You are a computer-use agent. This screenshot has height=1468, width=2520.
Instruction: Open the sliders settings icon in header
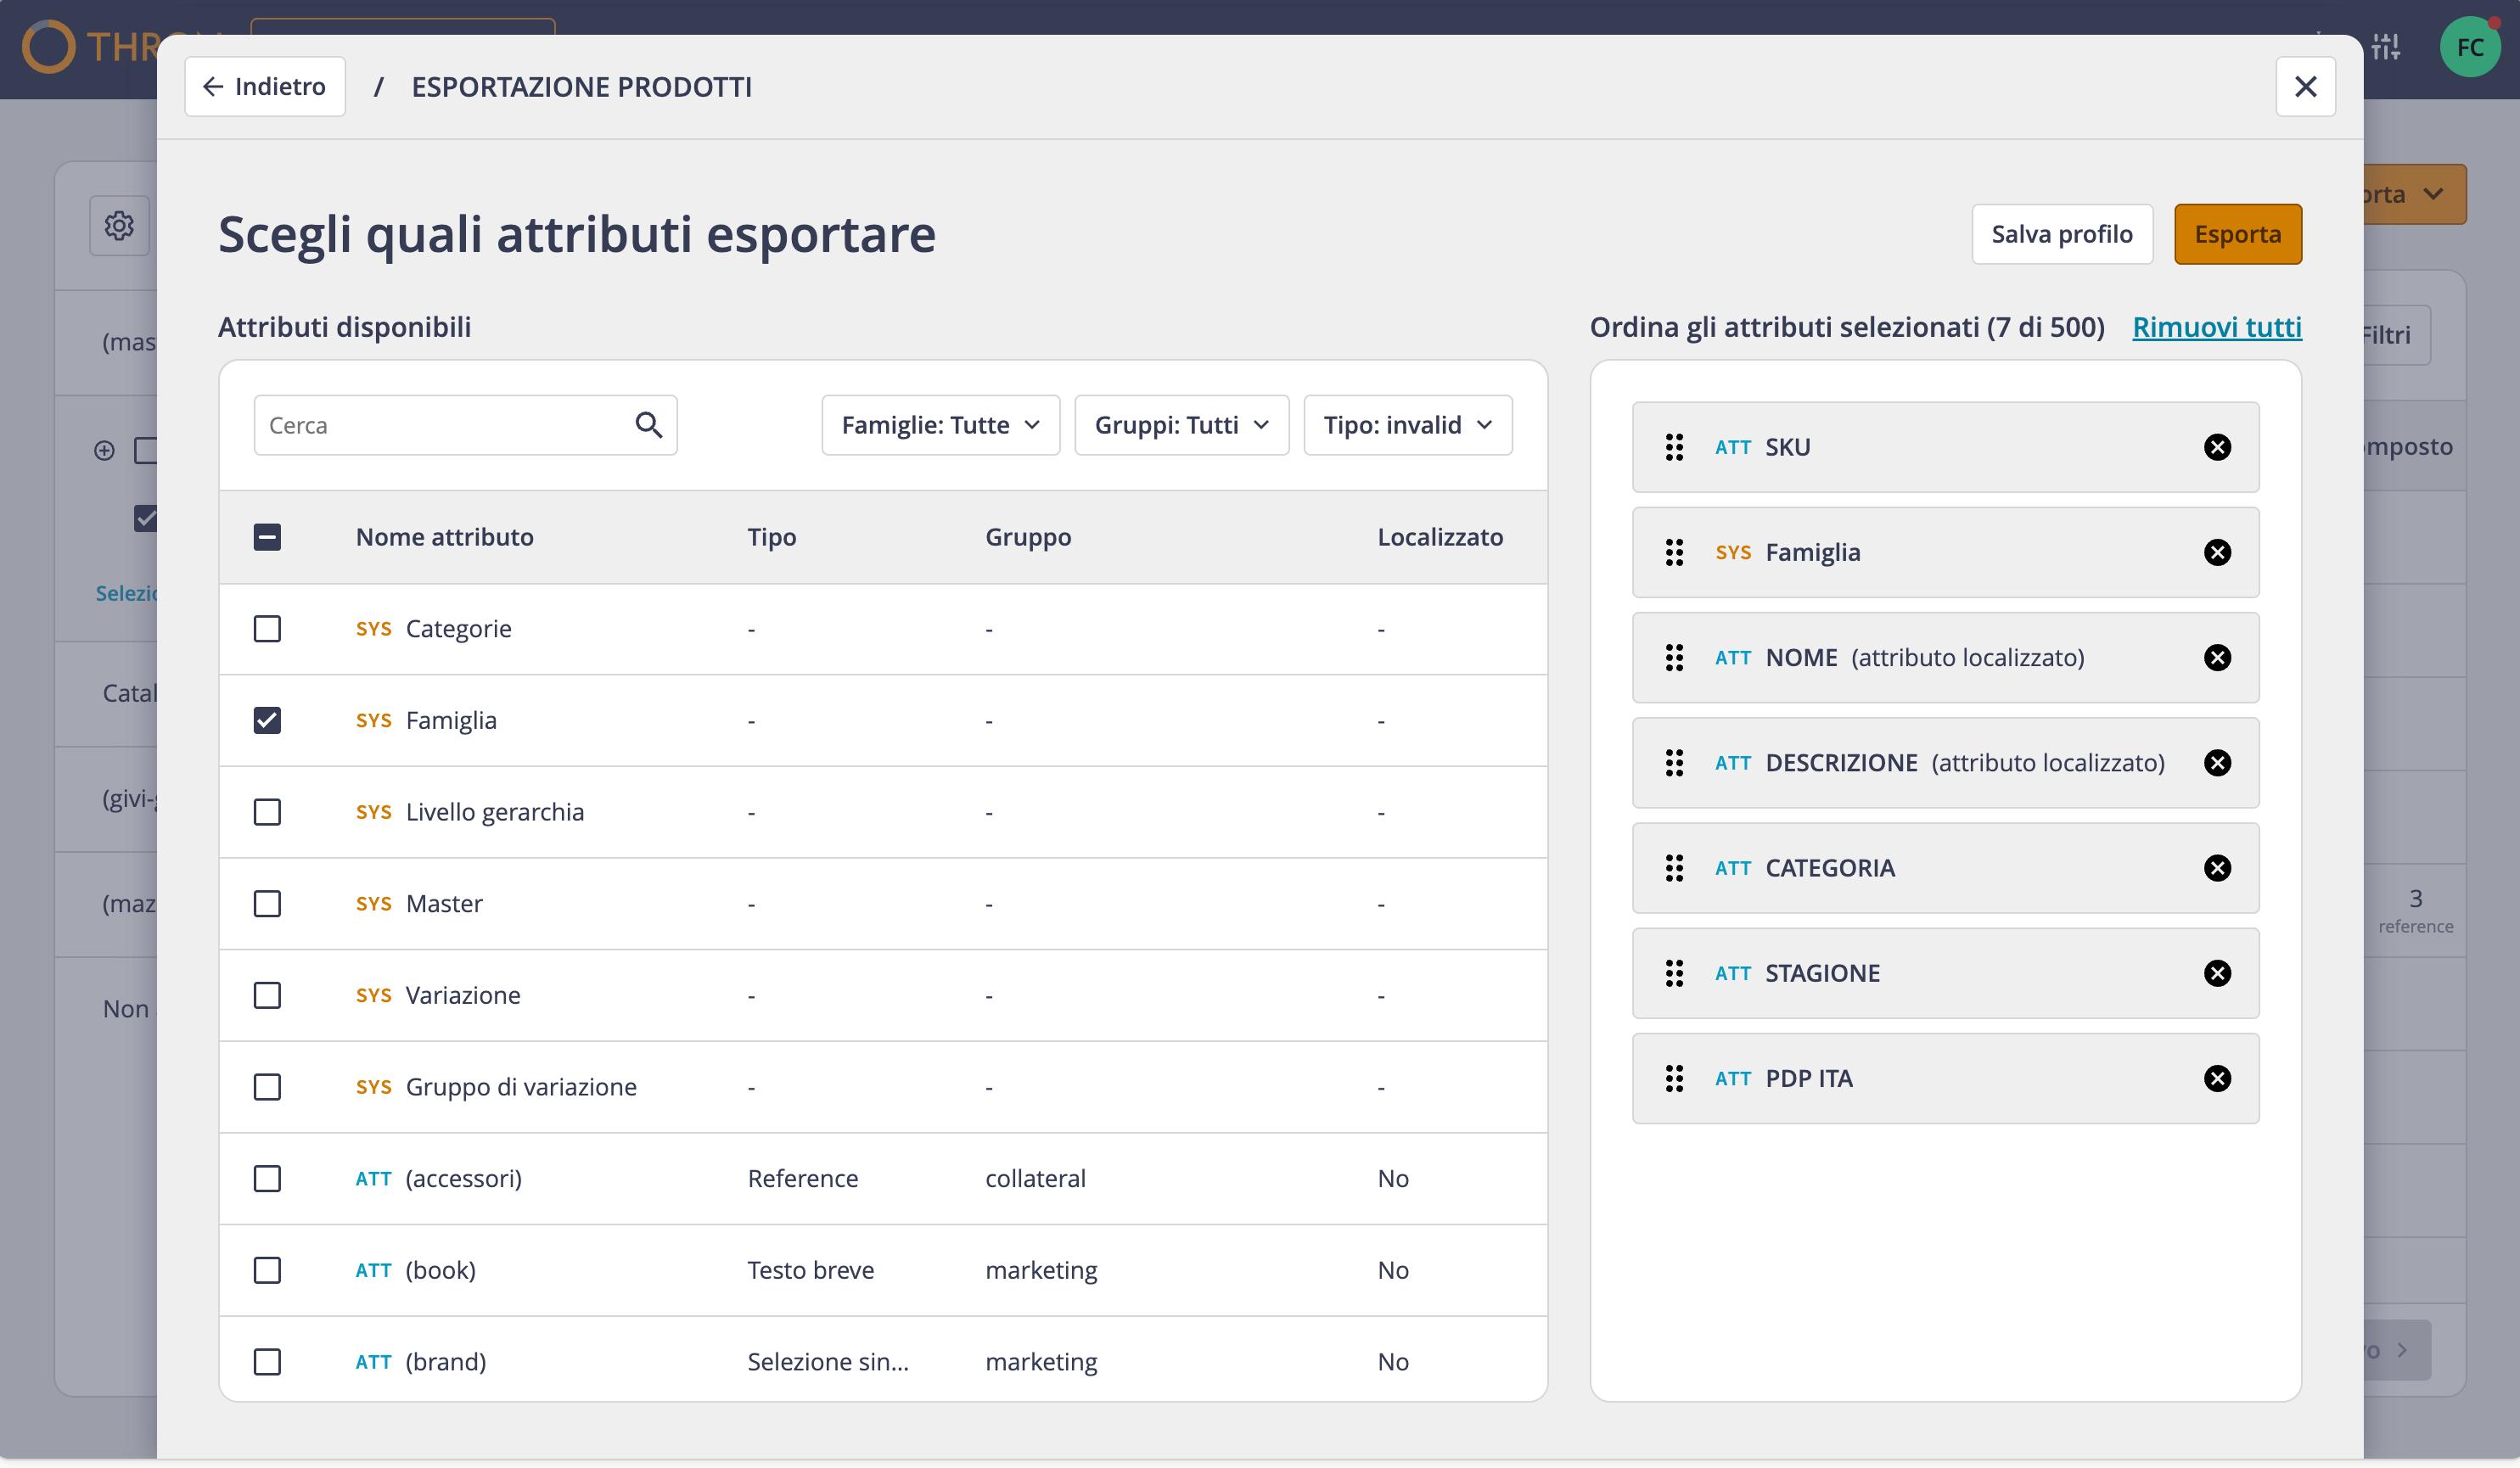point(2385,47)
